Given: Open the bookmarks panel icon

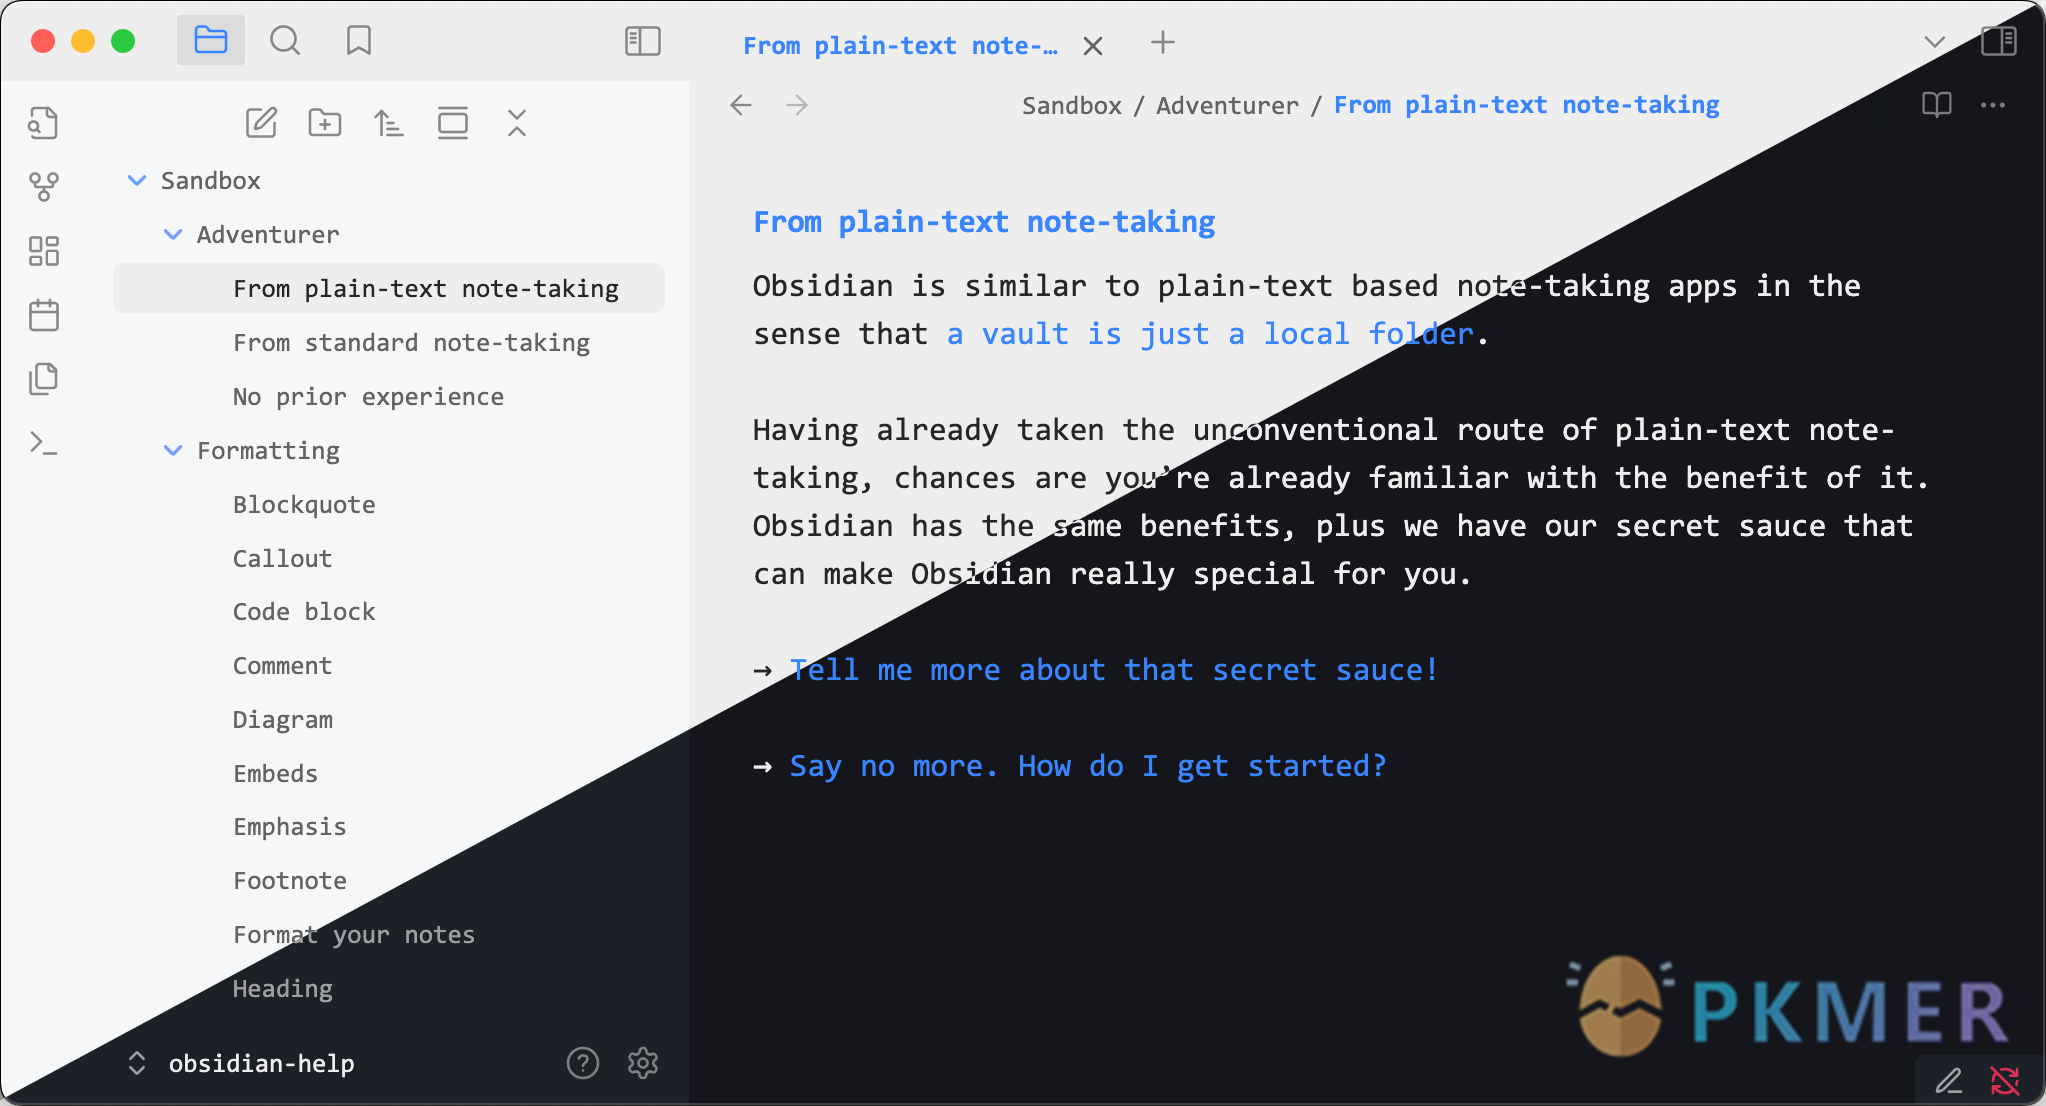Looking at the screenshot, I should (359, 41).
